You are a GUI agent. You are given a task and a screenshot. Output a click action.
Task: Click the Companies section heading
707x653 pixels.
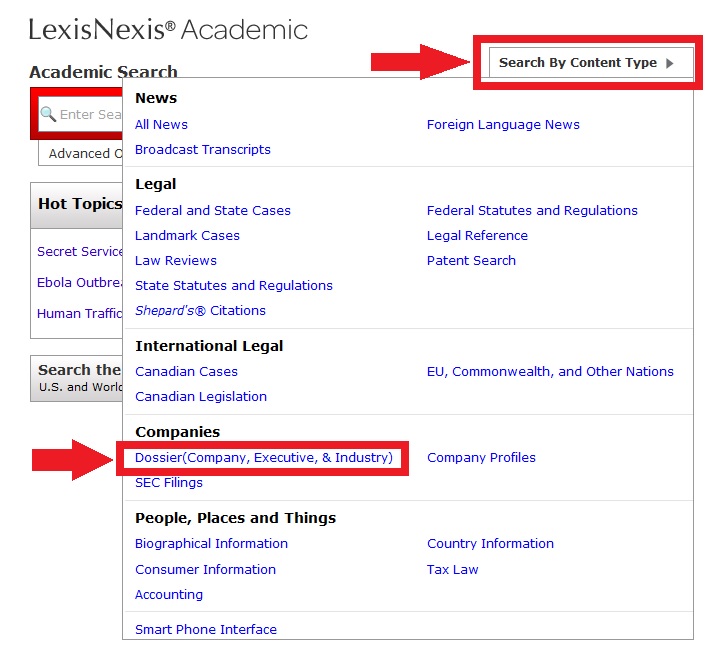178,432
